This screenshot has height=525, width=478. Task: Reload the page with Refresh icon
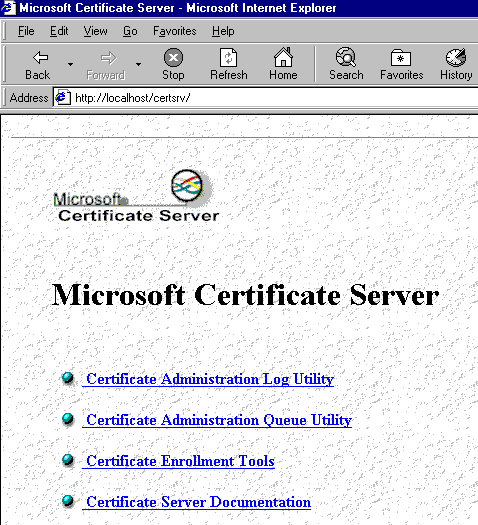[229, 58]
